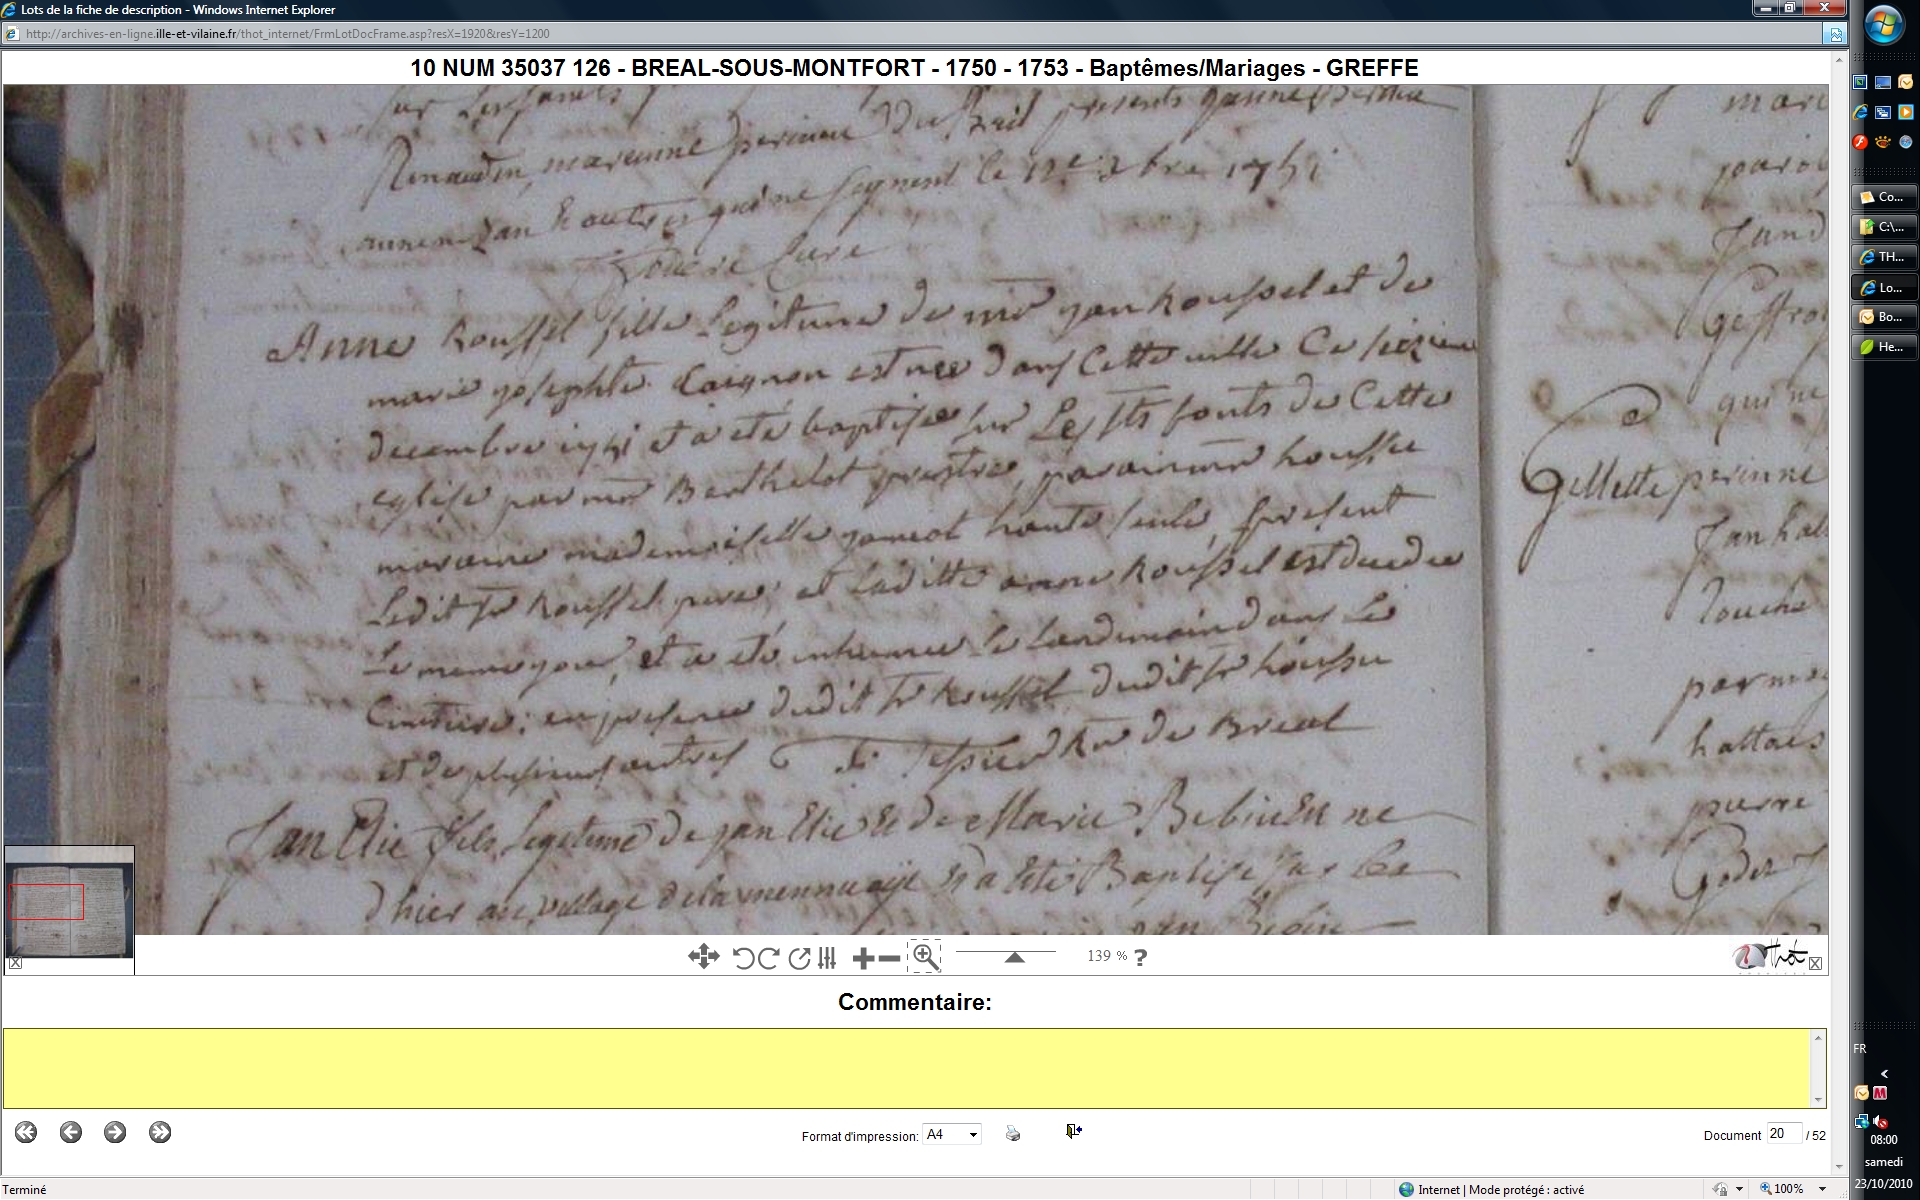The height and width of the screenshot is (1200, 1920).
Task: Go to the first document page
Action: tap(26, 1132)
